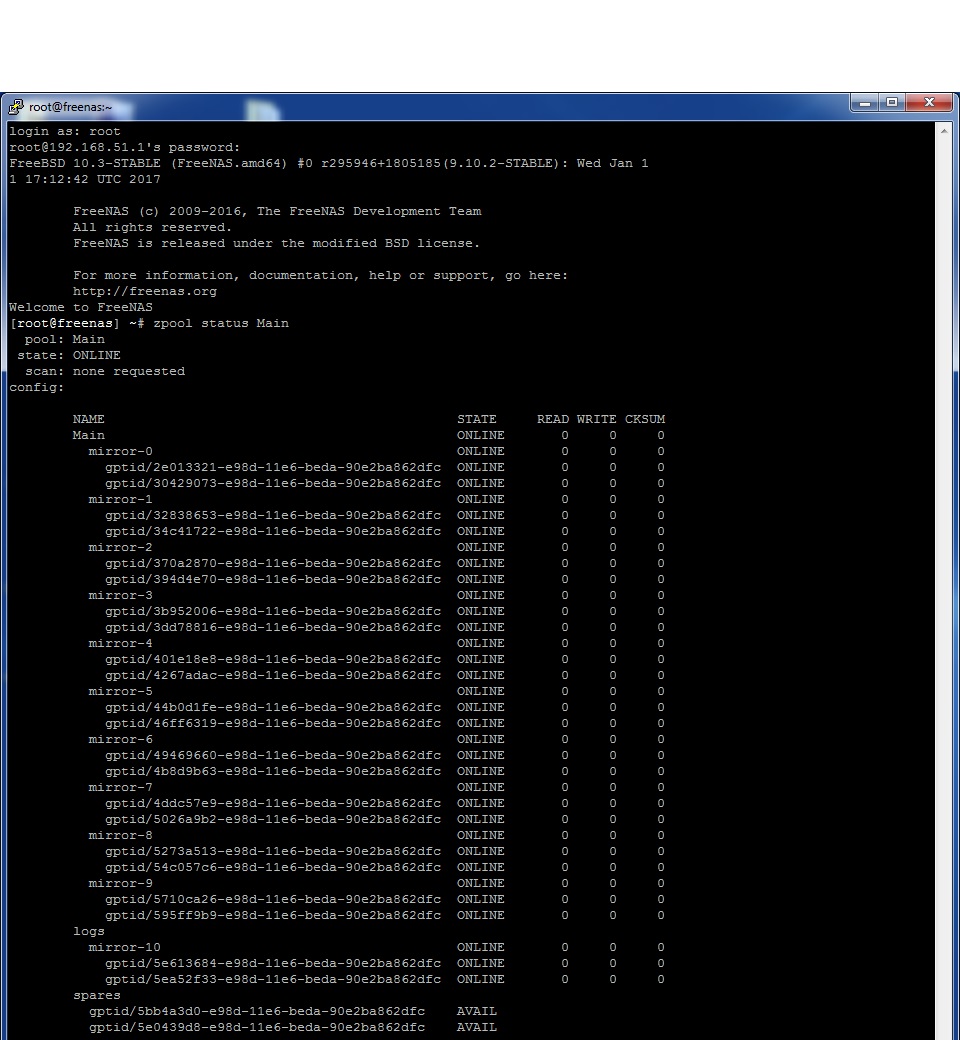Click the 'config:' label
The width and height of the screenshot is (960, 1040).
pyautogui.click(x=36, y=387)
